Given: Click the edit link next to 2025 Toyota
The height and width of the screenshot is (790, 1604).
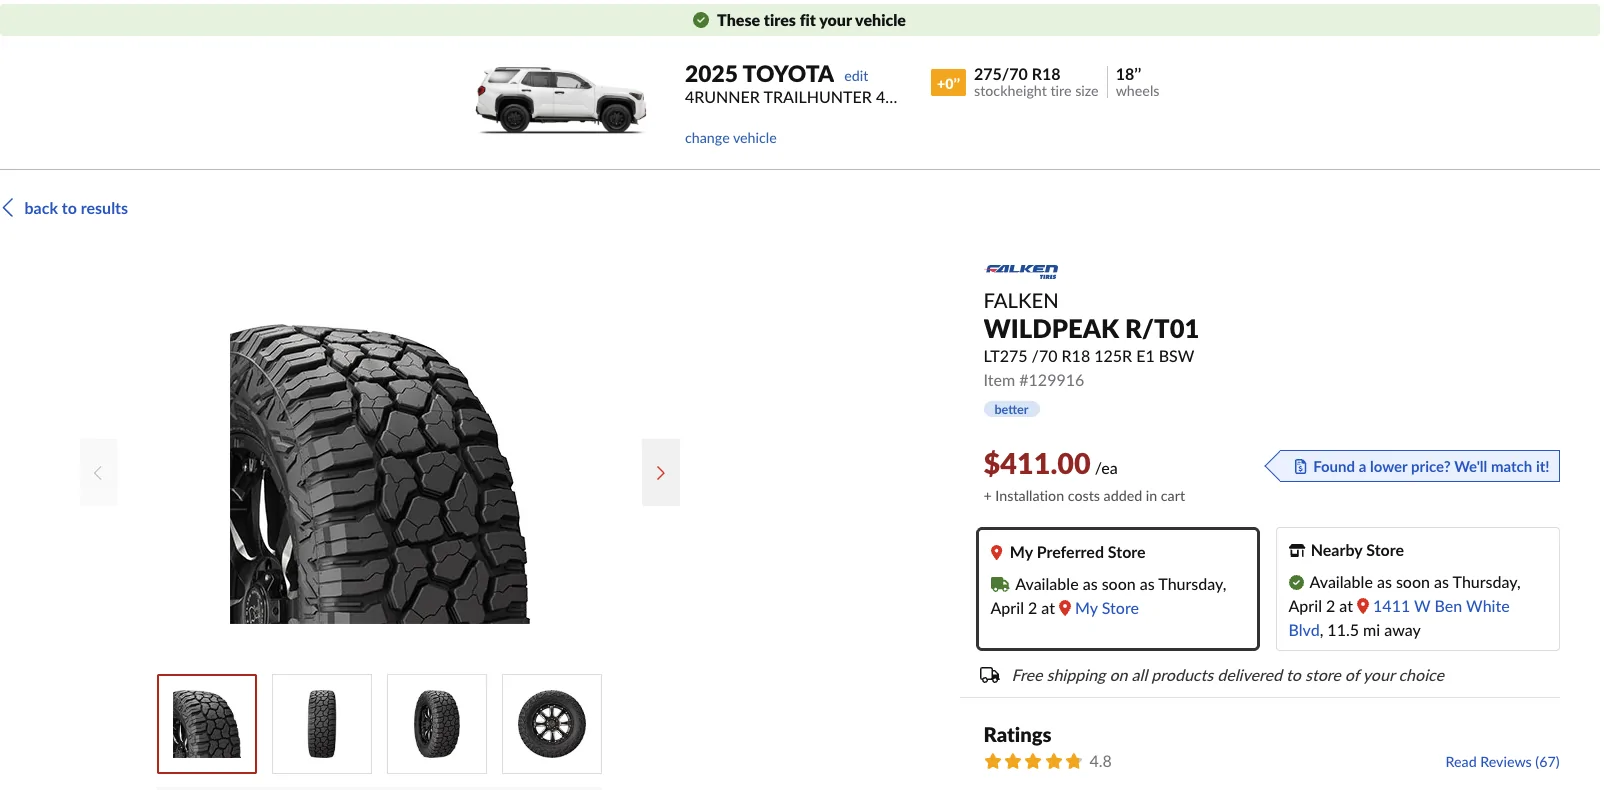Looking at the screenshot, I should (x=855, y=75).
